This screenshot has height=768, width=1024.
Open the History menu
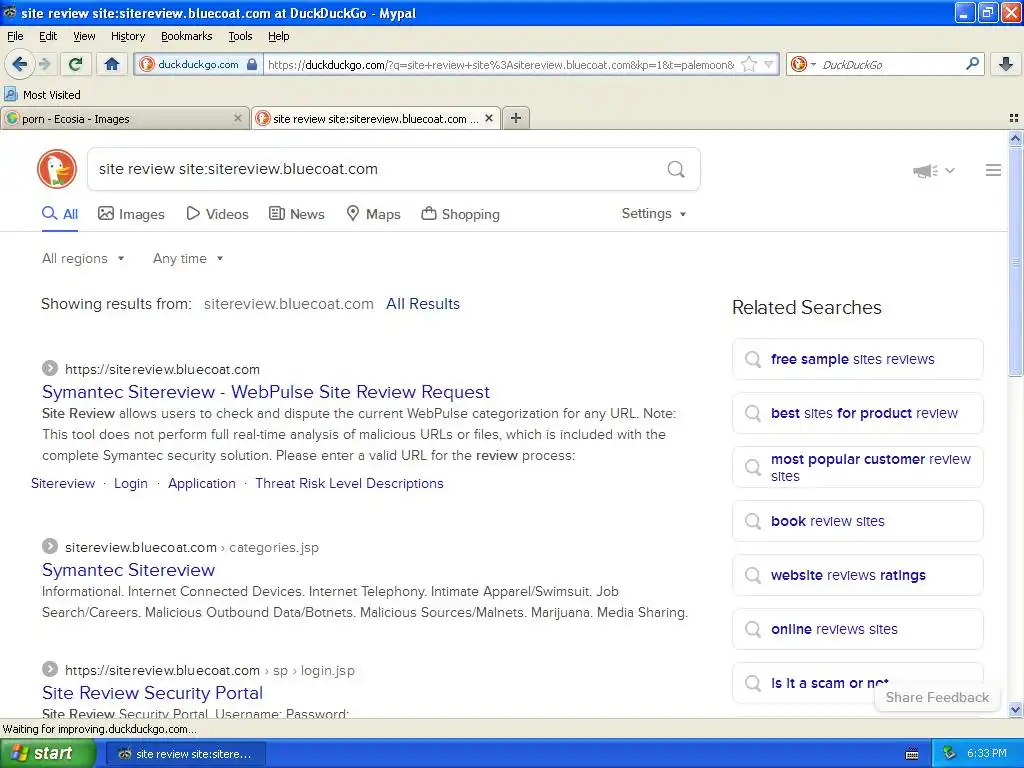pyautogui.click(x=127, y=36)
